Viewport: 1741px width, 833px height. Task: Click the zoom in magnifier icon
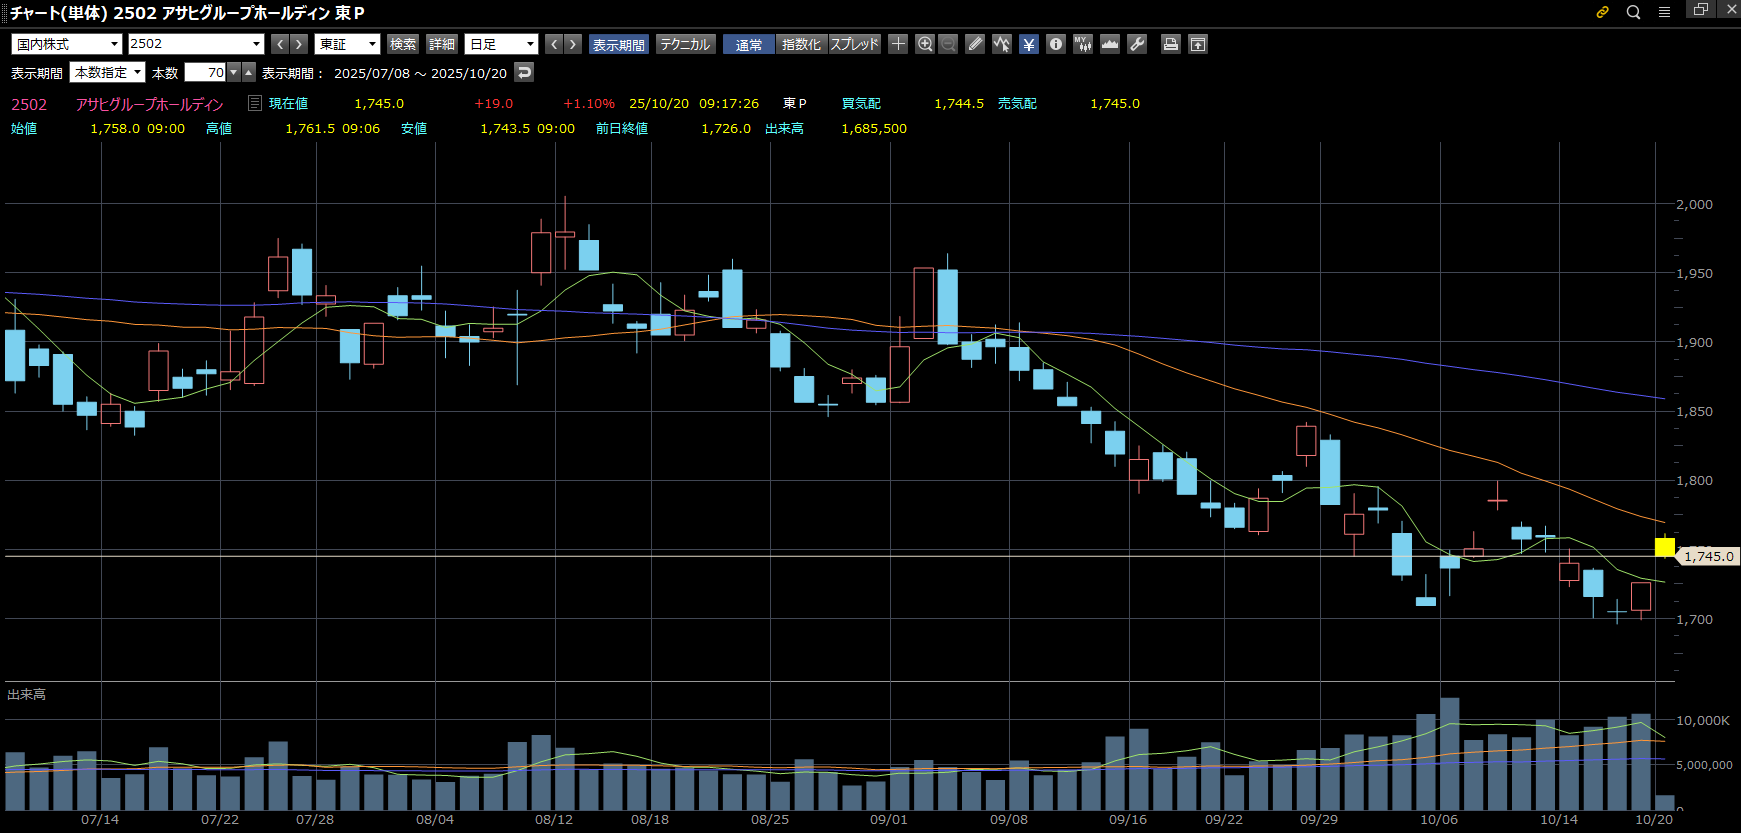coord(925,44)
